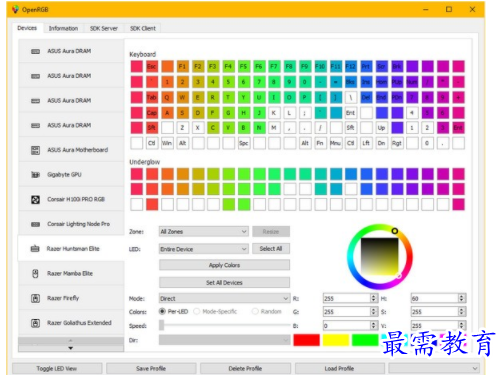Select the ASUS Aura Motherboard icon
Screen dimensions: 504x375
pos(35,150)
